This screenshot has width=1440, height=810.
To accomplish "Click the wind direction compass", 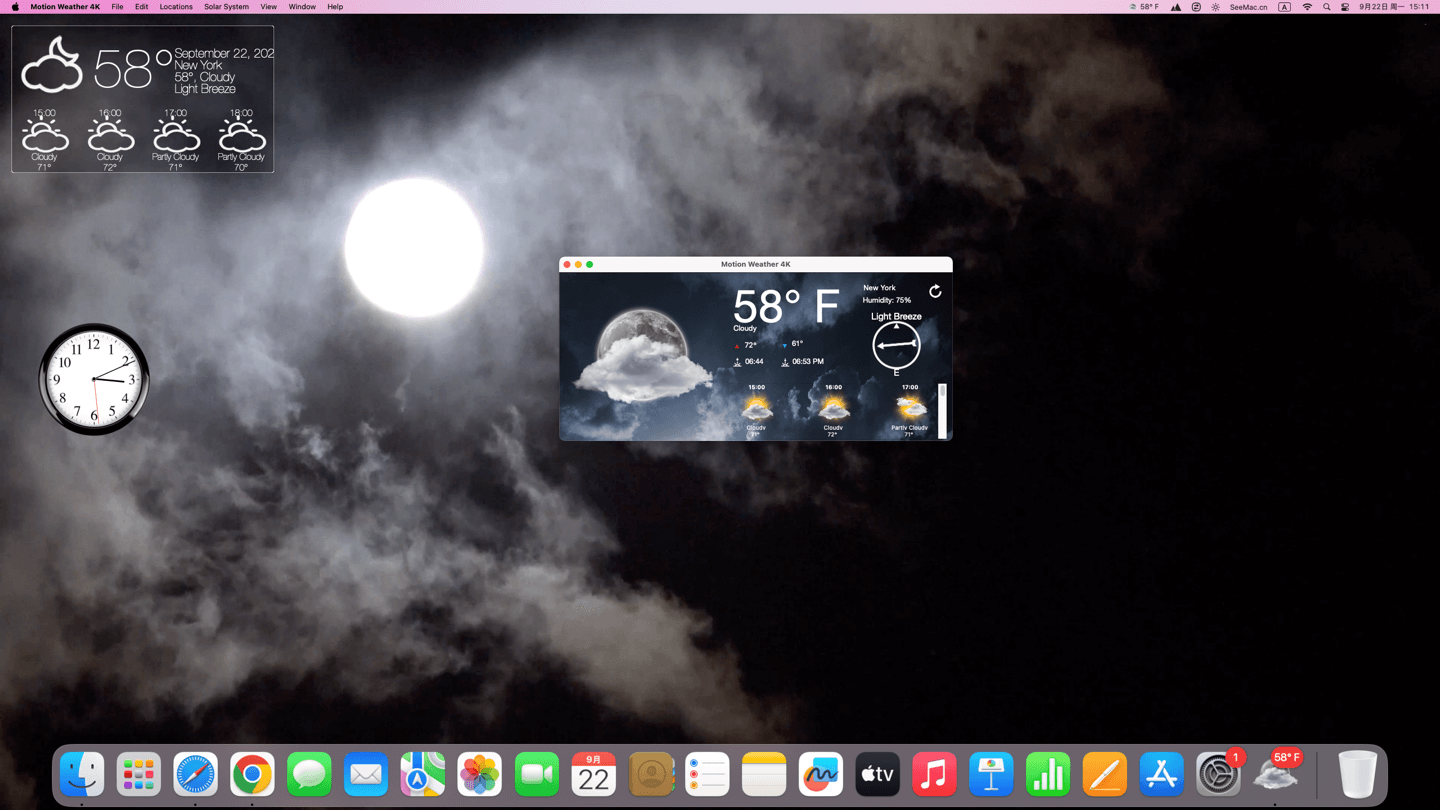I will click(896, 345).
